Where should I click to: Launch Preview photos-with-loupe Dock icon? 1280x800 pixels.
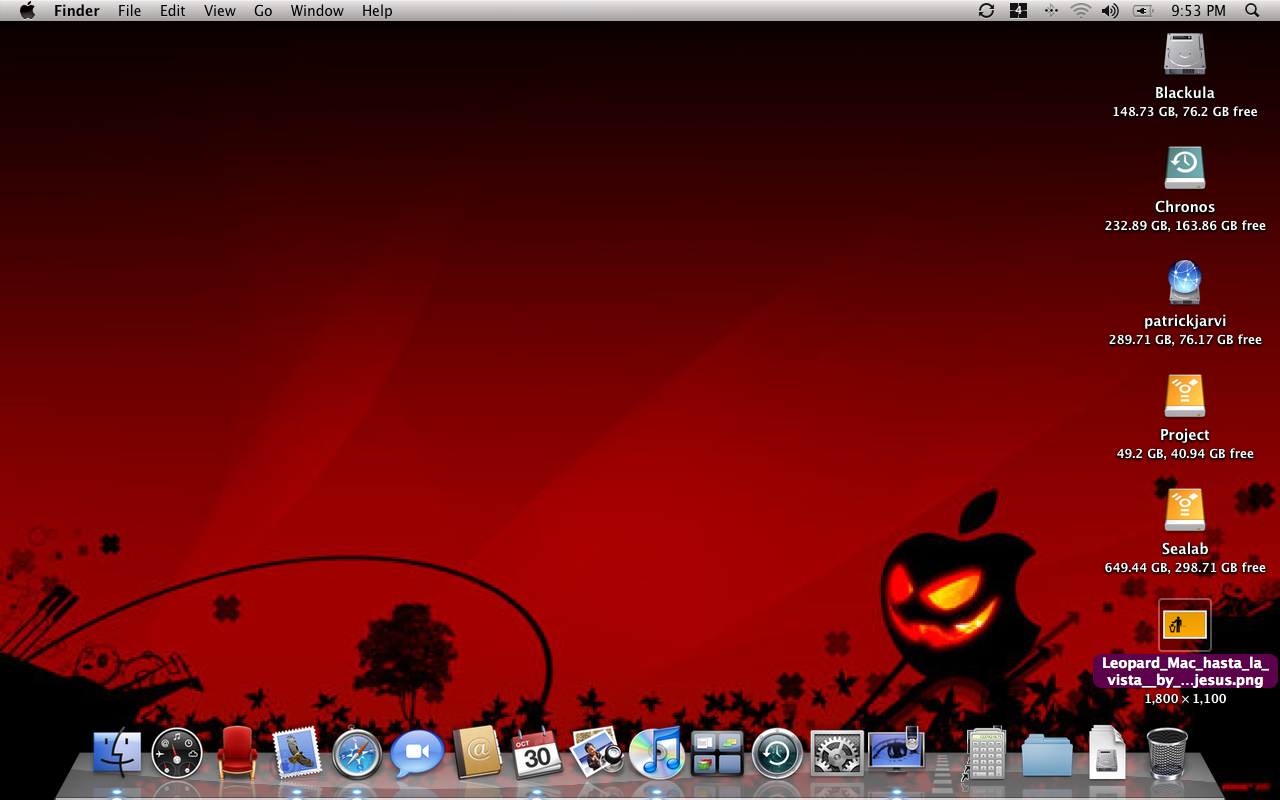click(597, 753)
